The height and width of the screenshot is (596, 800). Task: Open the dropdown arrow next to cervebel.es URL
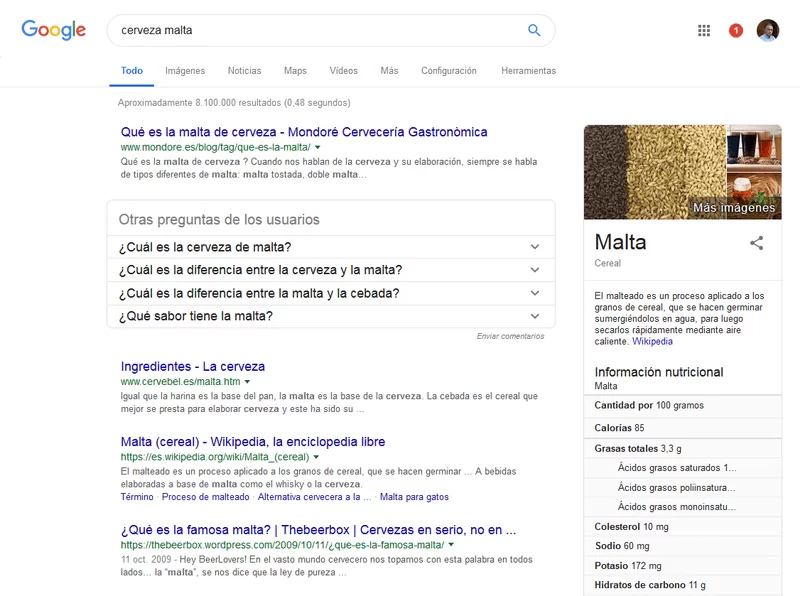(x=247, y=382)
